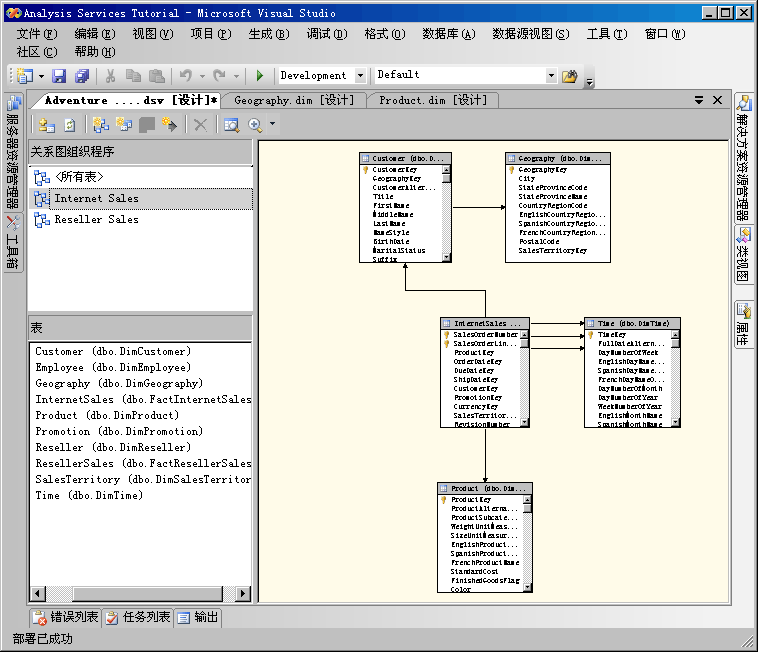This screenshot has height=652, width=758.
Task: Open the 输出 output panel tab
Action: (x=198, y=617)
